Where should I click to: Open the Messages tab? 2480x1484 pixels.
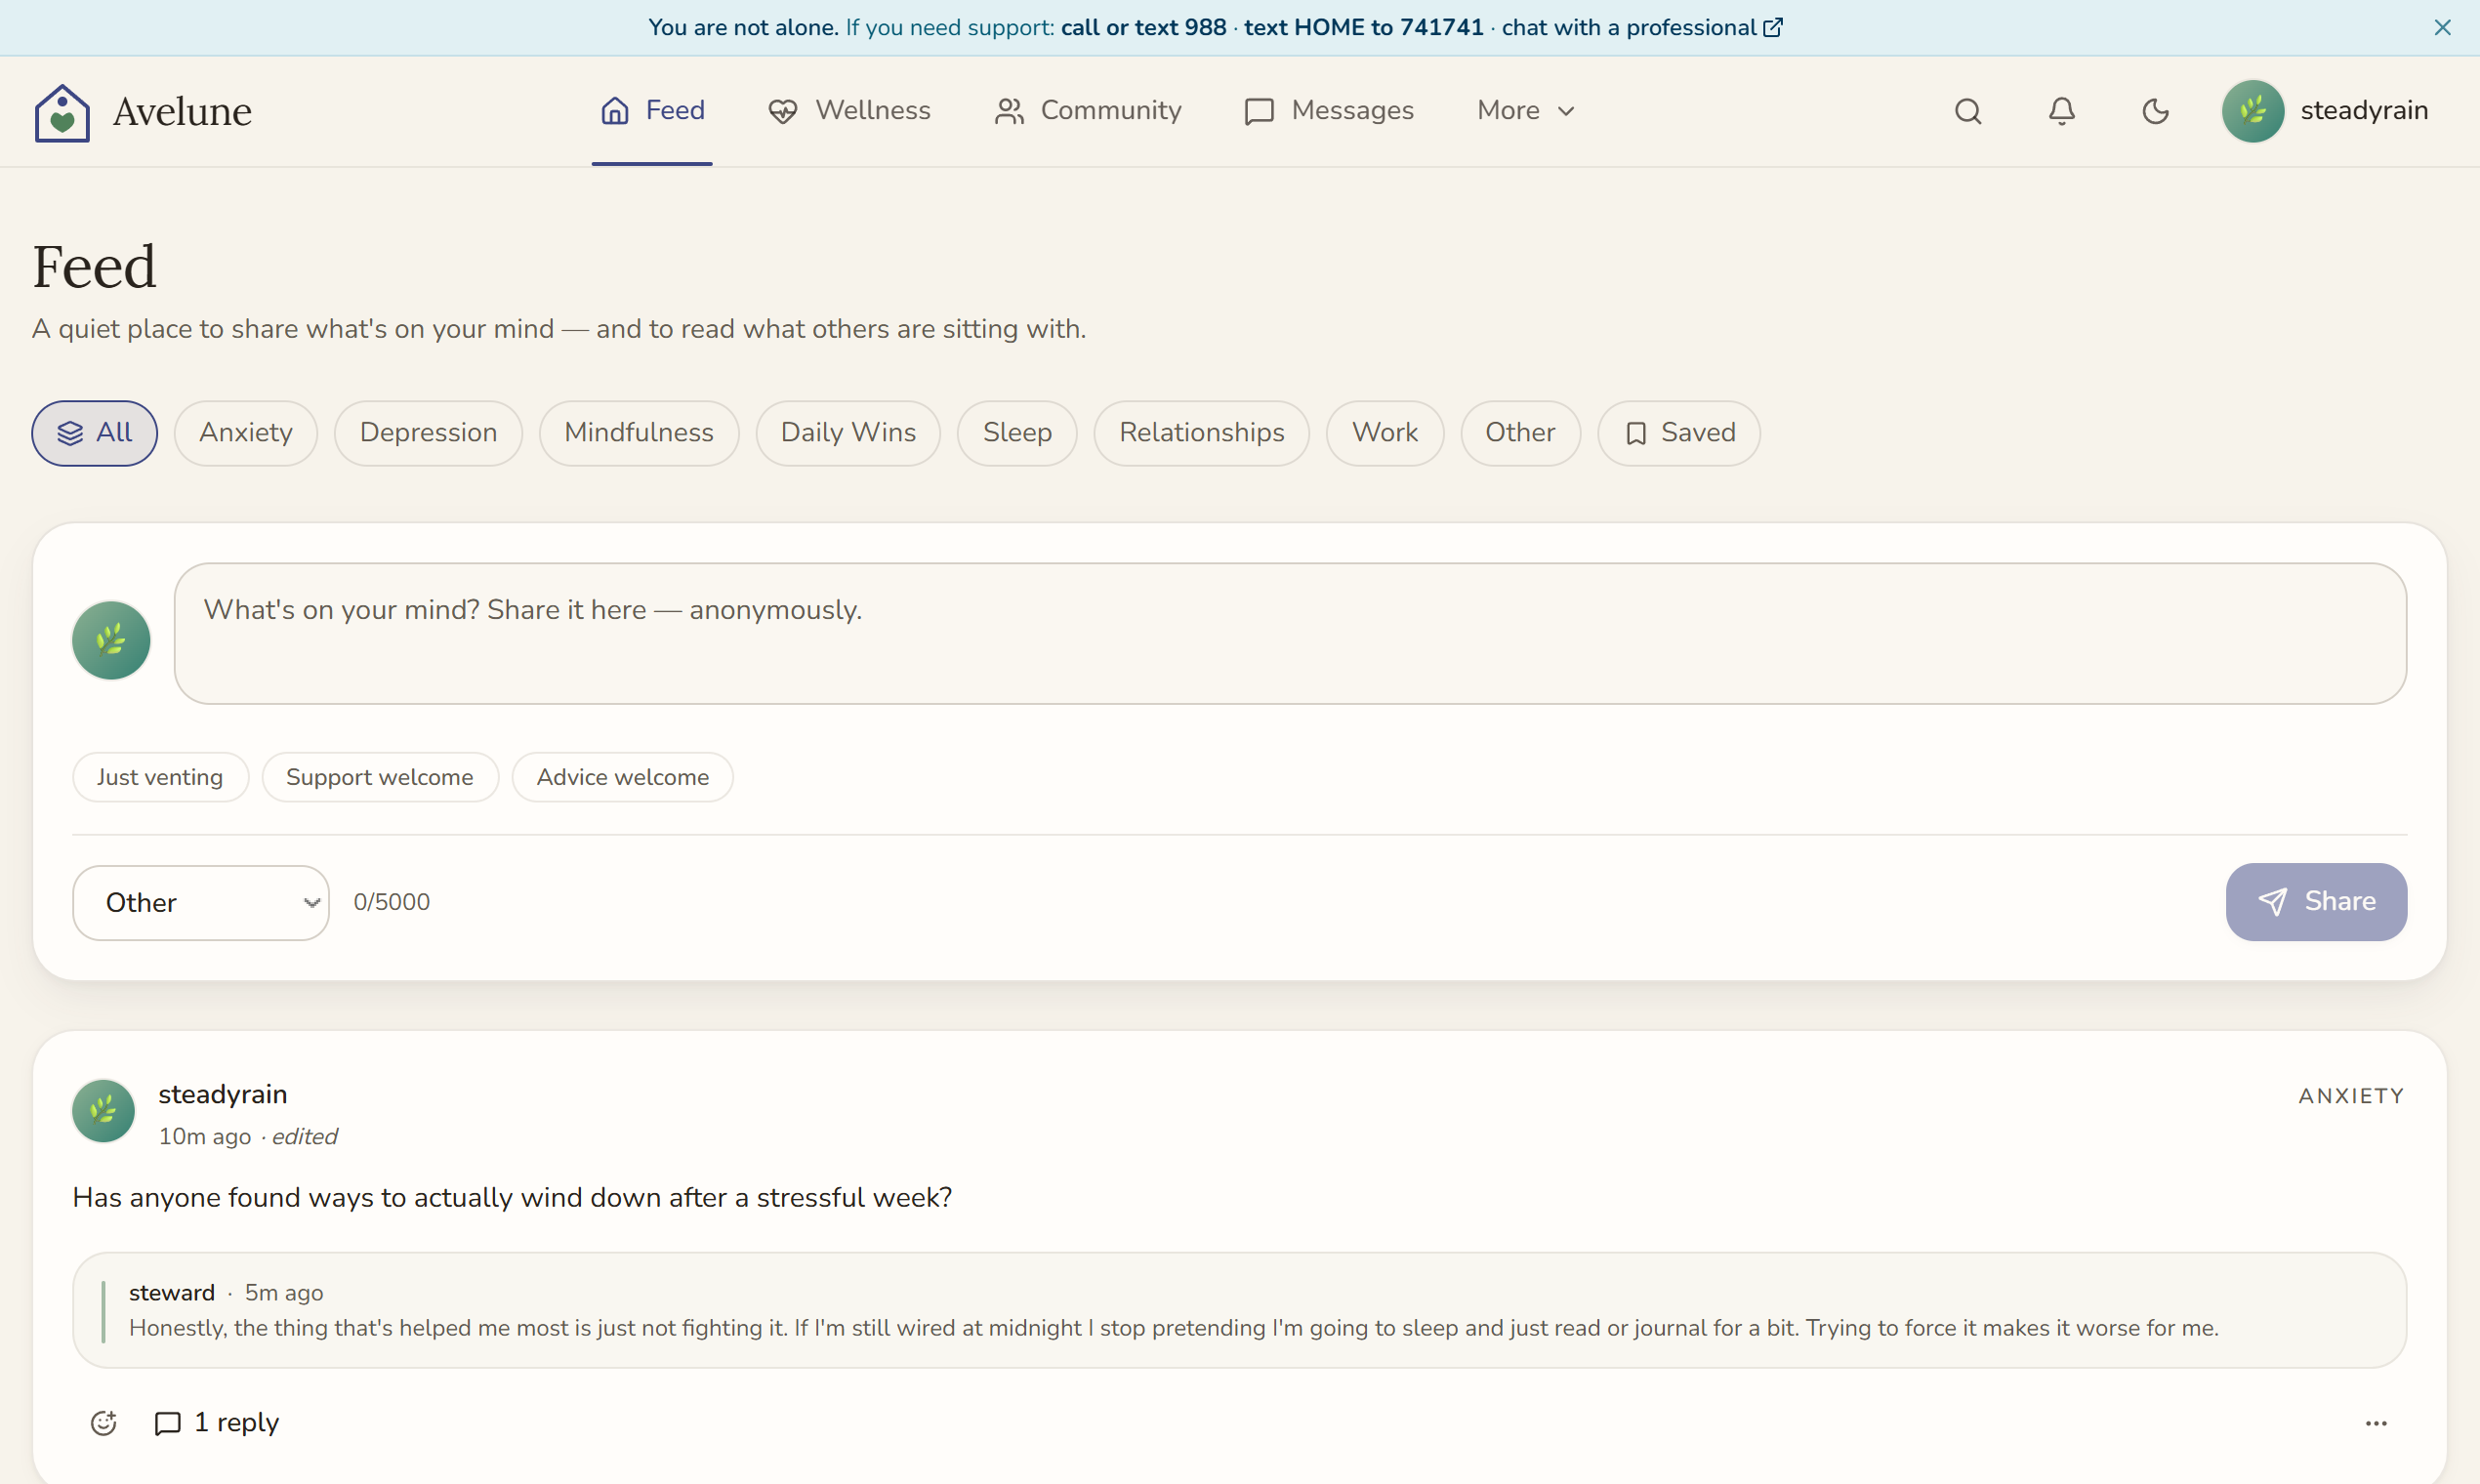click(1329, 111)
